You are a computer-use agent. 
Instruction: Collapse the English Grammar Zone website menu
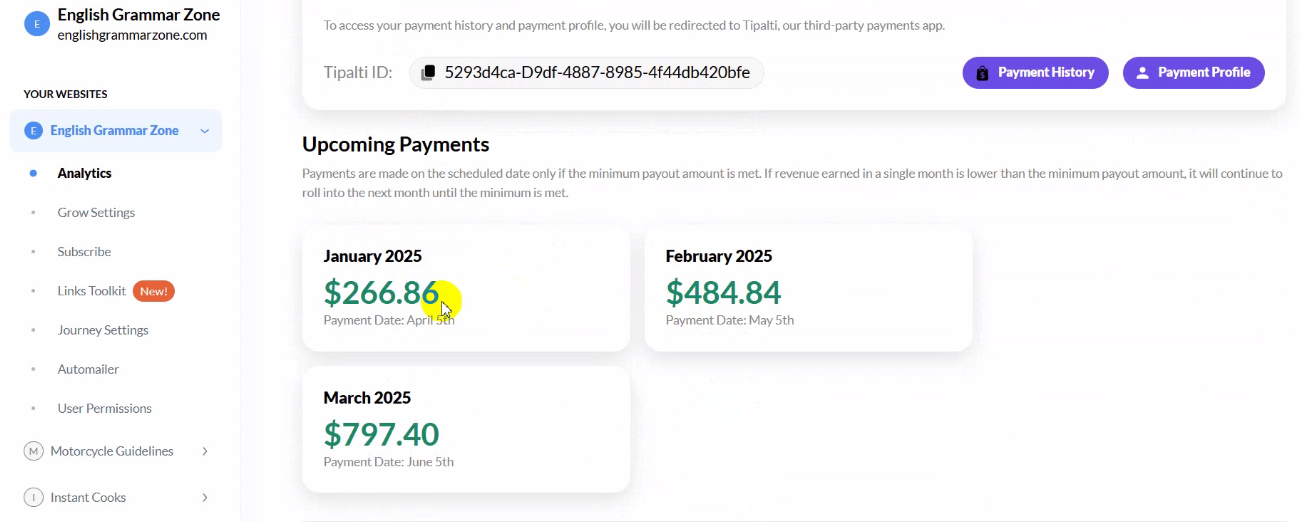(x=204, y=131)
